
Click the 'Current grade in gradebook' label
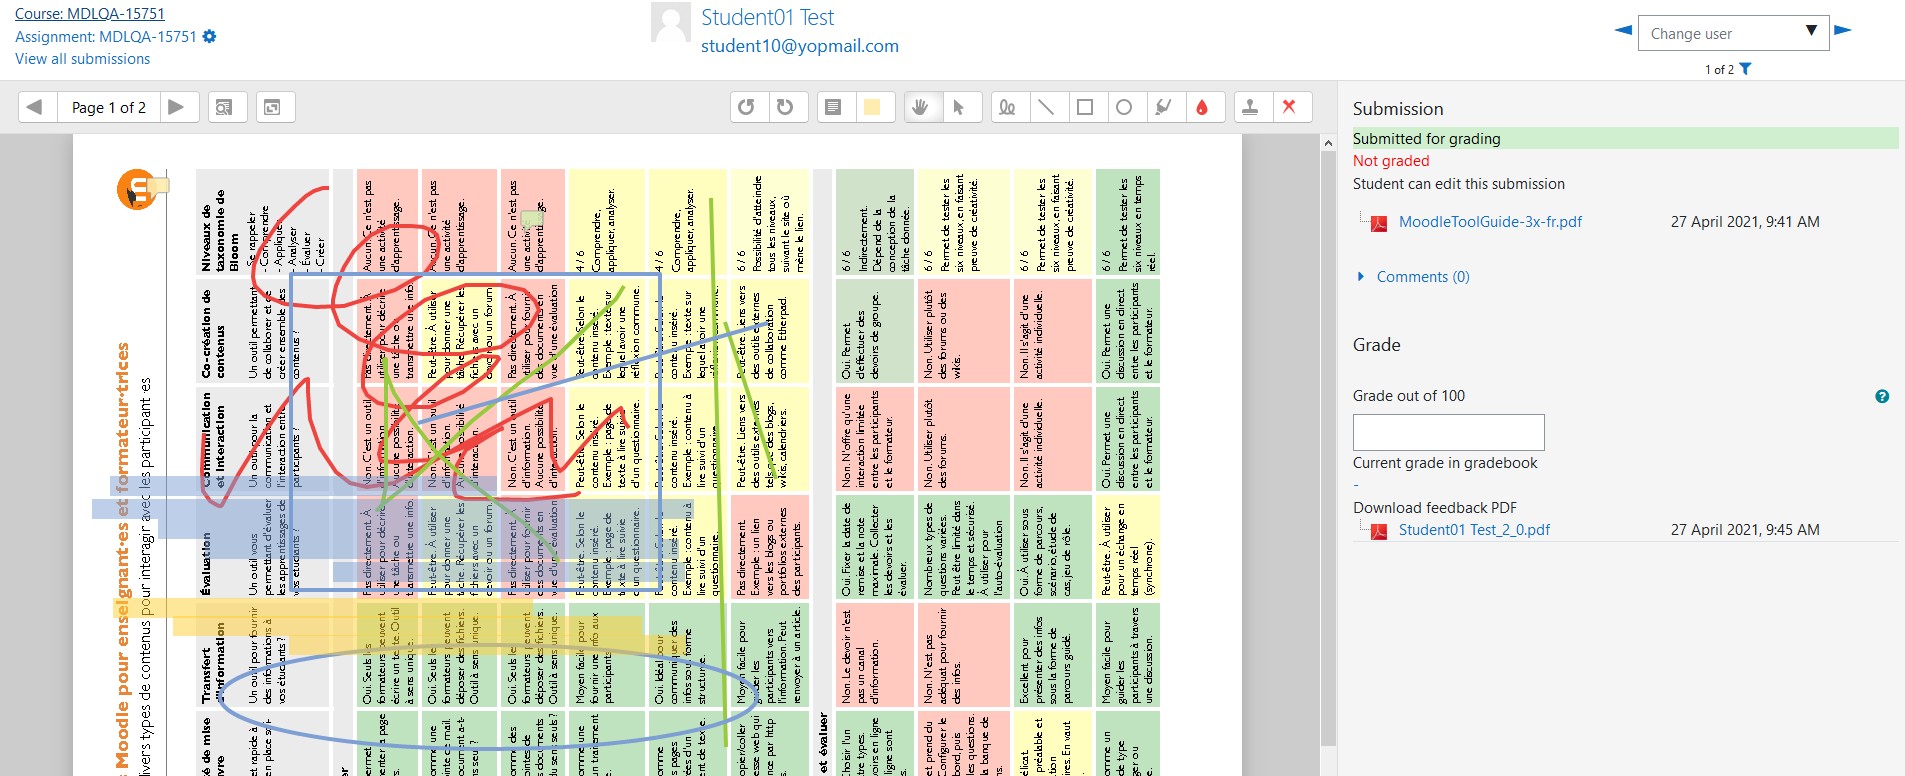1445,463
